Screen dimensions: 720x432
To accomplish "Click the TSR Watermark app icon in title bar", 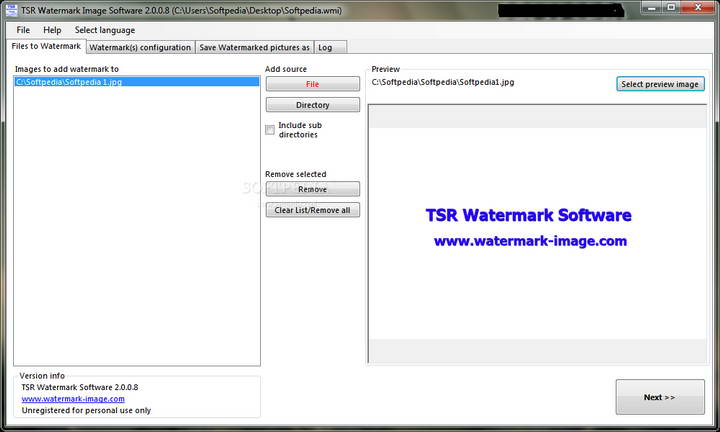I will [11, 10].
